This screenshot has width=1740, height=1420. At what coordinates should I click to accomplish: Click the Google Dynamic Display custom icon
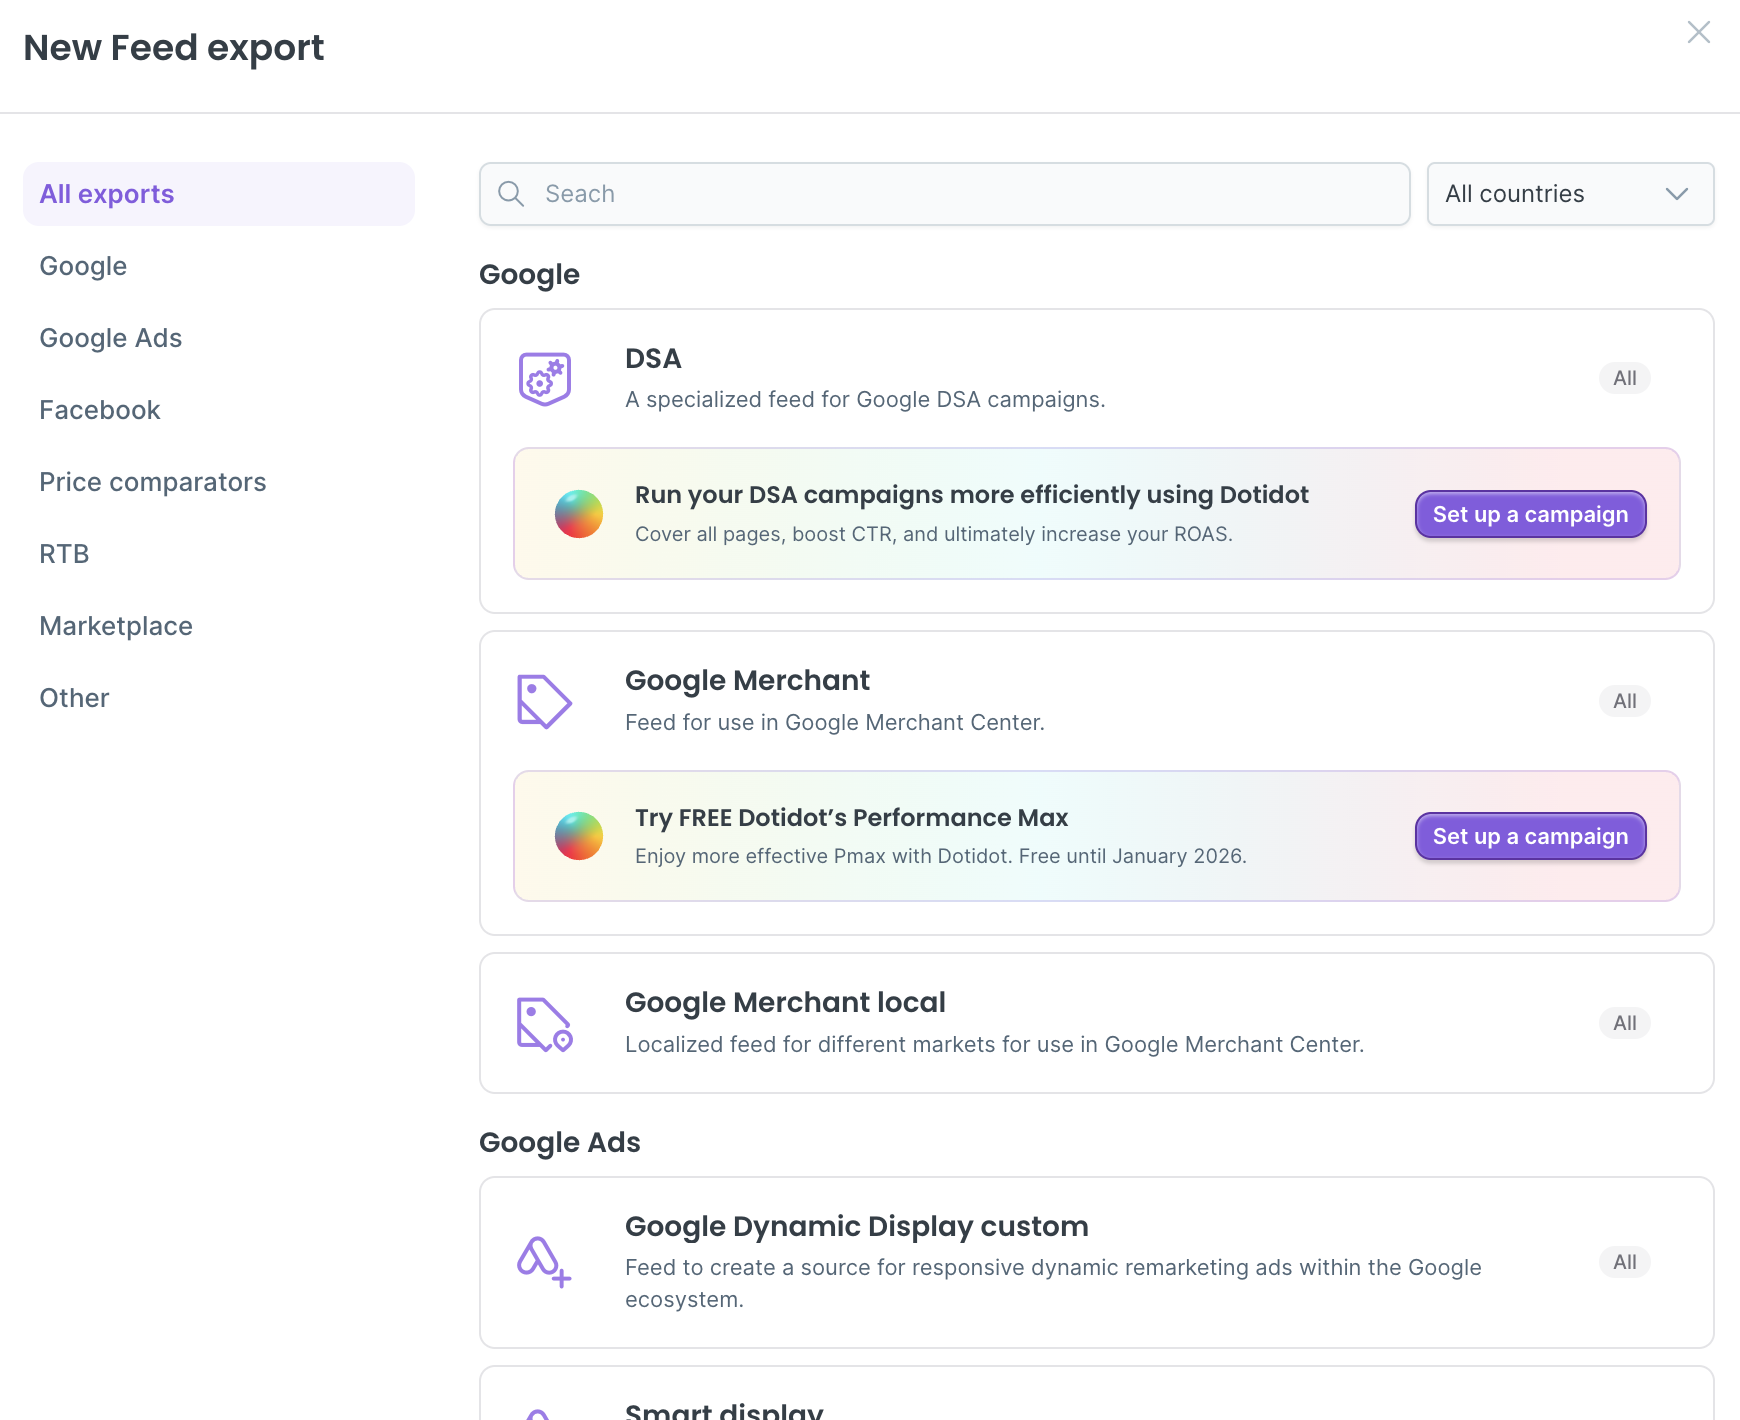click(544, 1262)
